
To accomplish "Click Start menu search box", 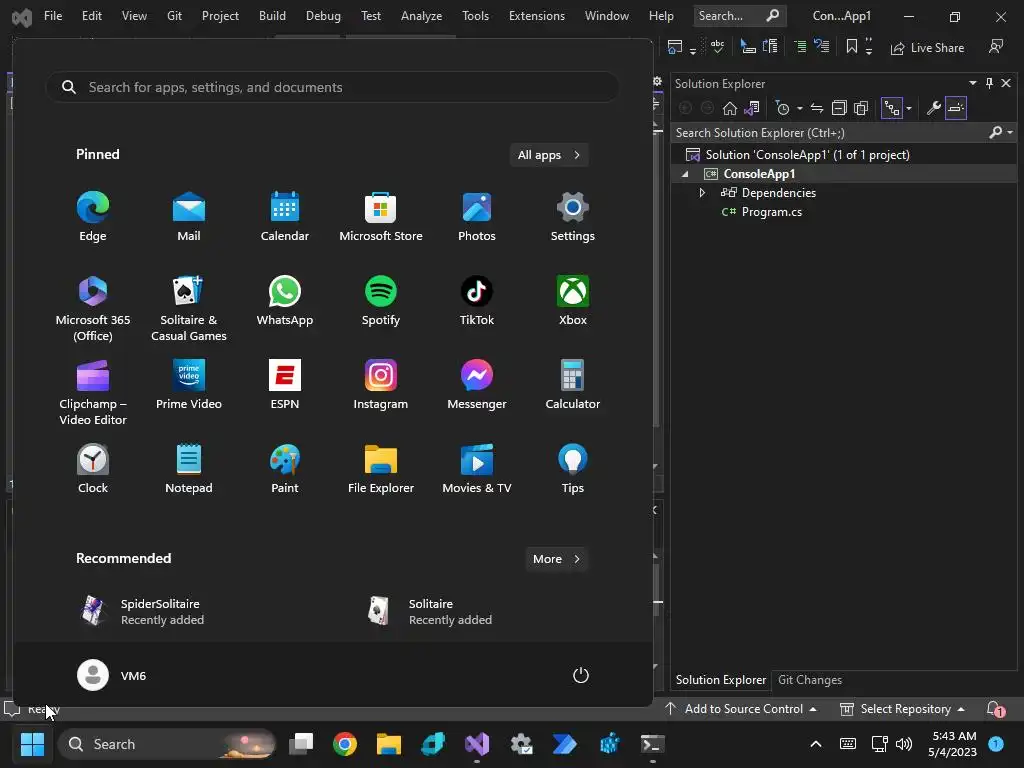I will point(332,87).
